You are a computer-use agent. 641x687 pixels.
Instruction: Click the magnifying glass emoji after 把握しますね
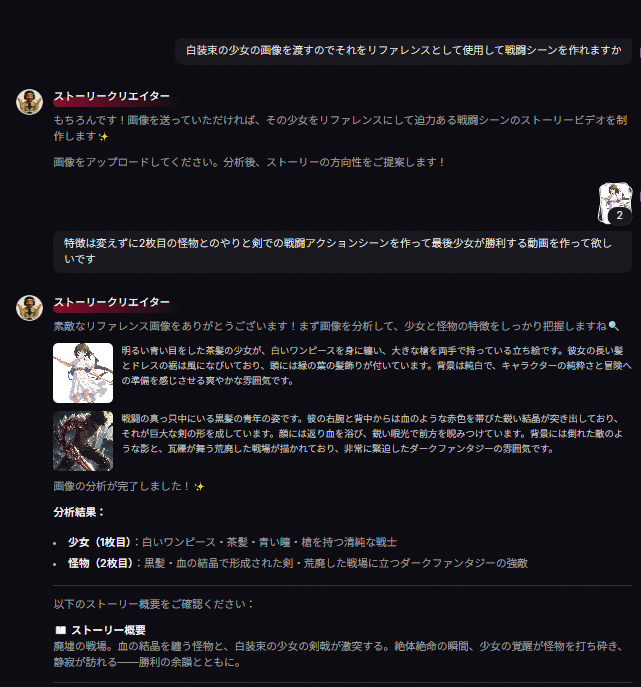[x=613, y=326]
